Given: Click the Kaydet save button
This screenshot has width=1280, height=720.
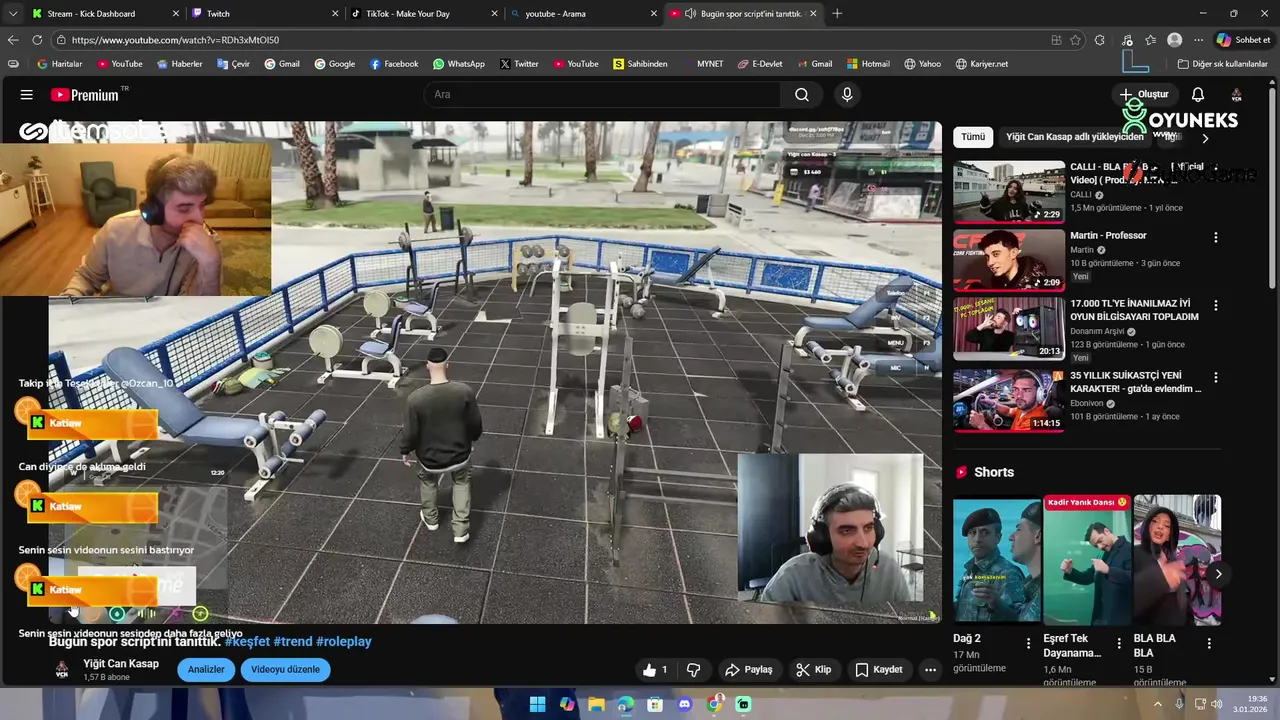Looking at the screenshot, I should coord(878,670).
